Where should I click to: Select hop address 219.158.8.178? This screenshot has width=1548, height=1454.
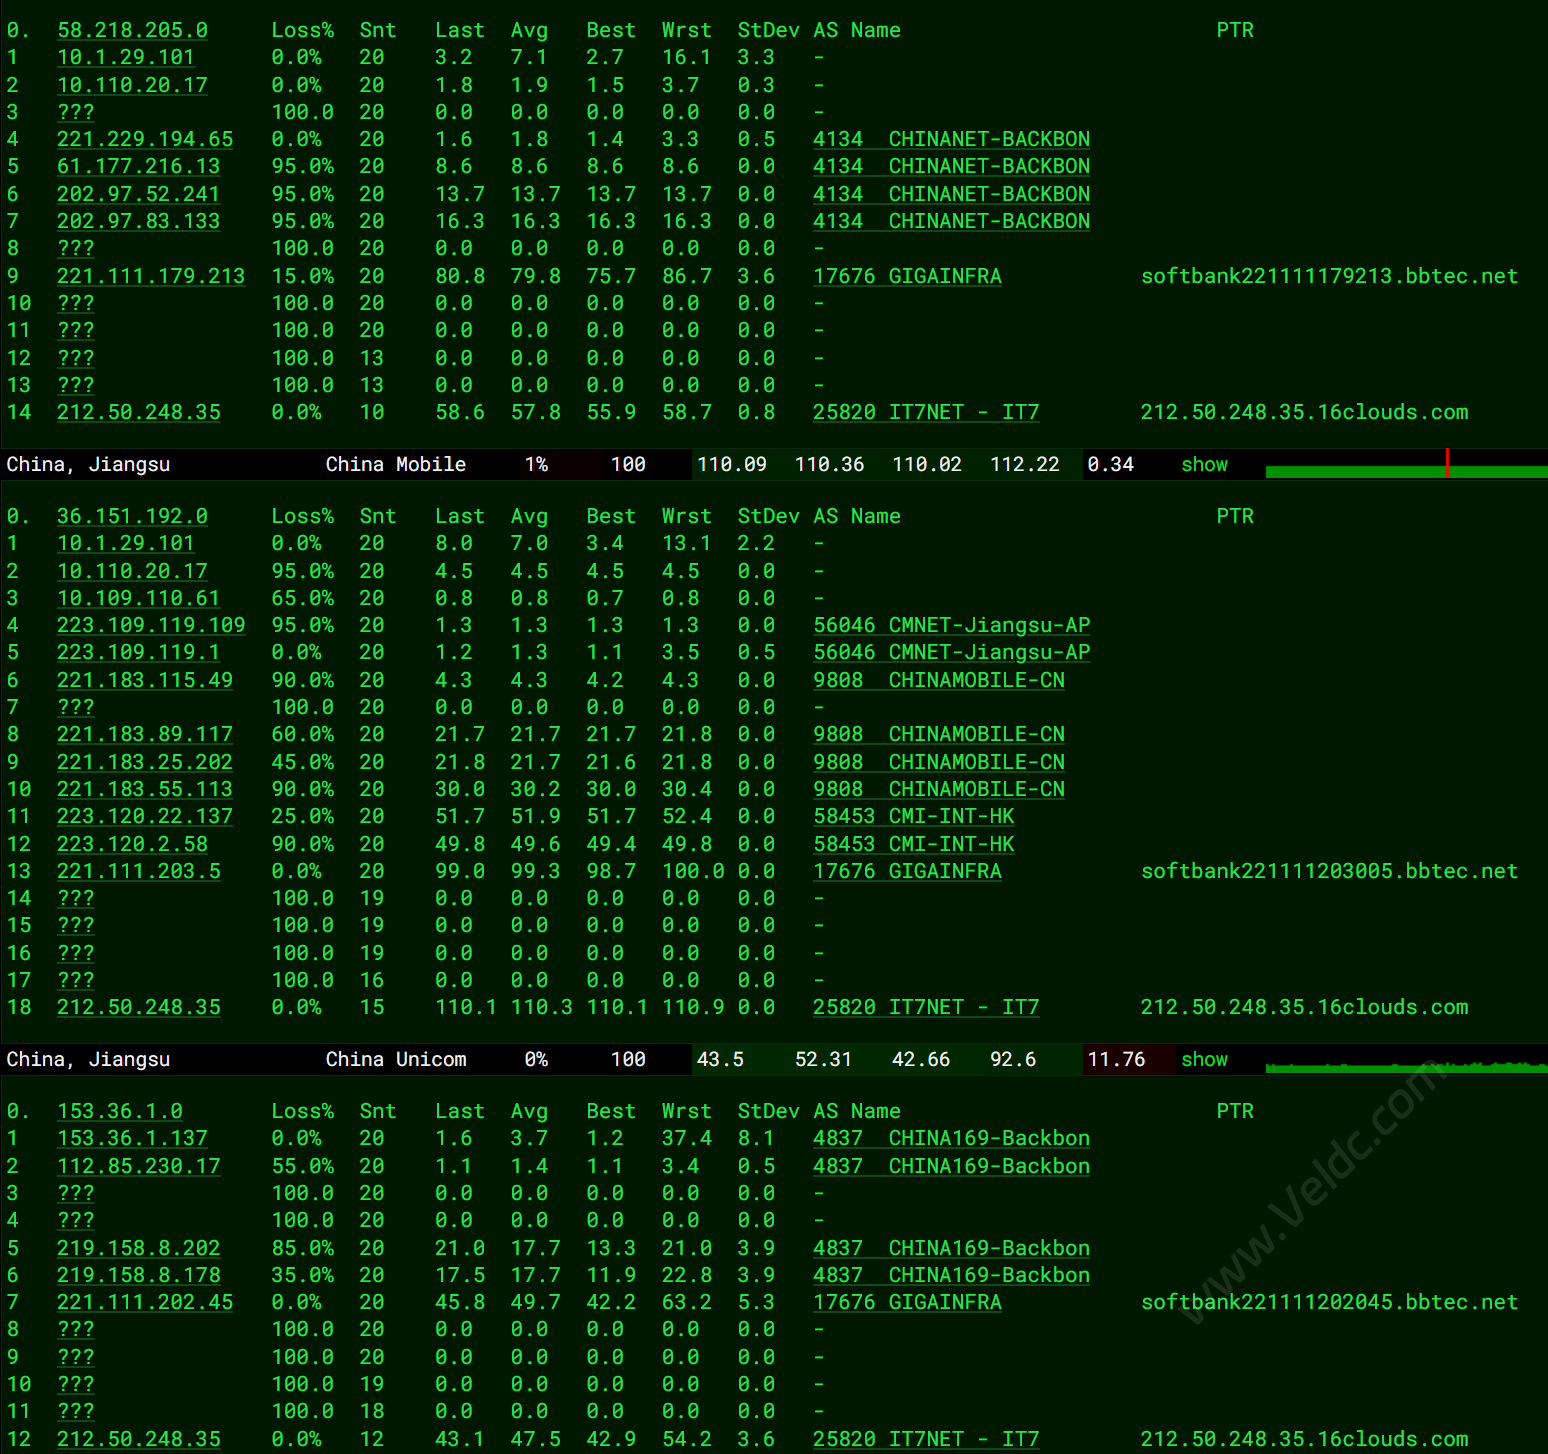click(x=139, y=1276)
